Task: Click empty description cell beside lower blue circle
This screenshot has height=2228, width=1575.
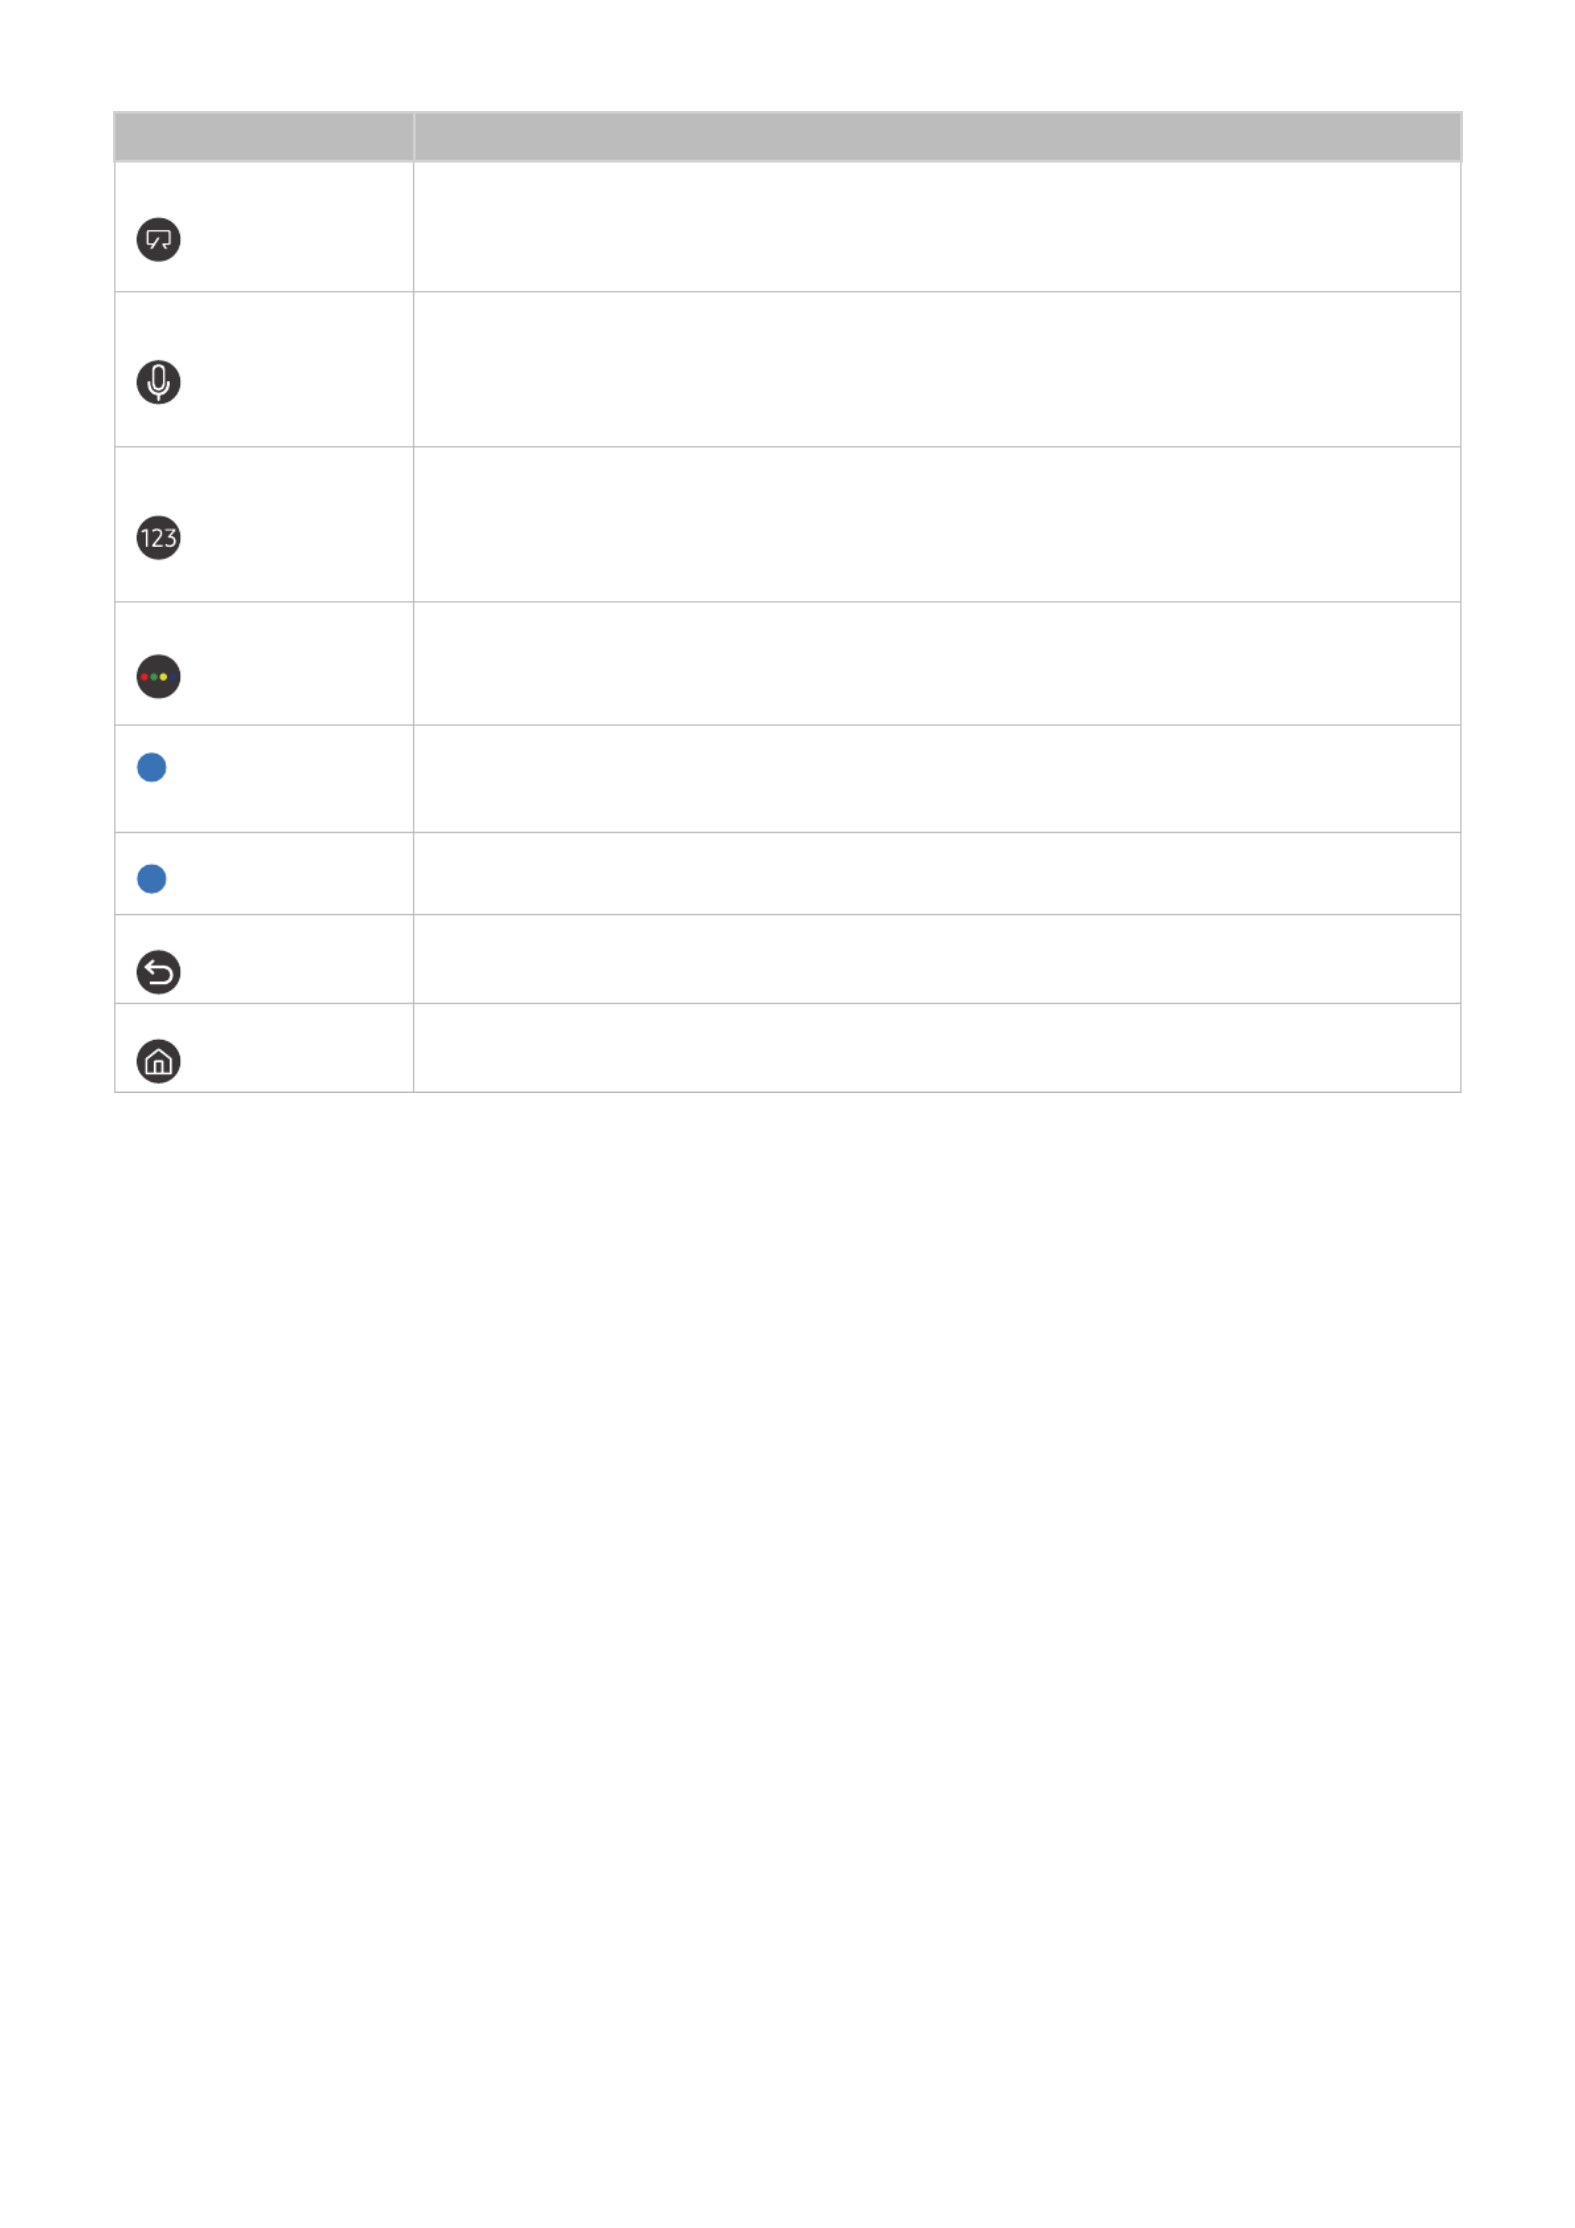Action: (937, 874)
